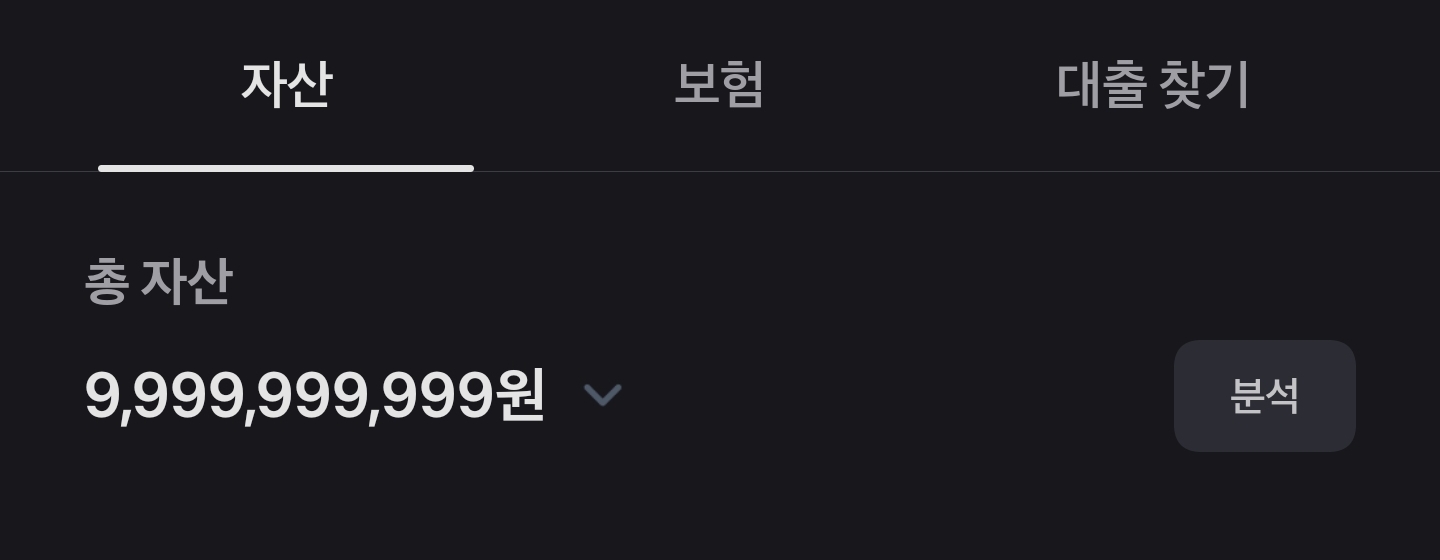Return to assets view labeled 자산
Viewport: 1440px width, 560px height.
pos(286,85)
